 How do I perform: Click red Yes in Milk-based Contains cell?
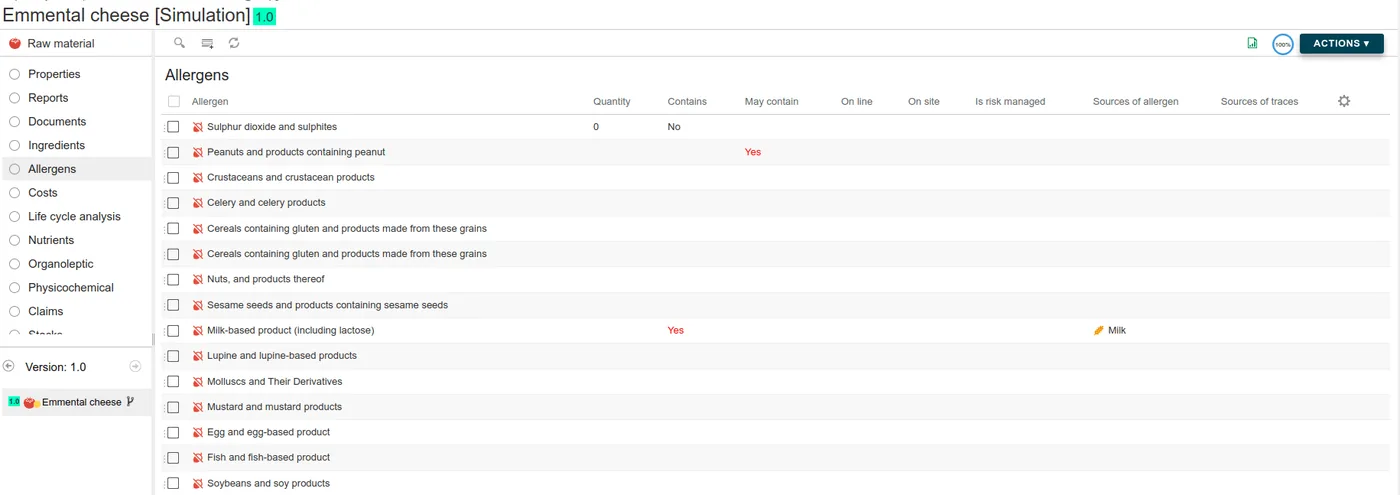click(676, 330)
